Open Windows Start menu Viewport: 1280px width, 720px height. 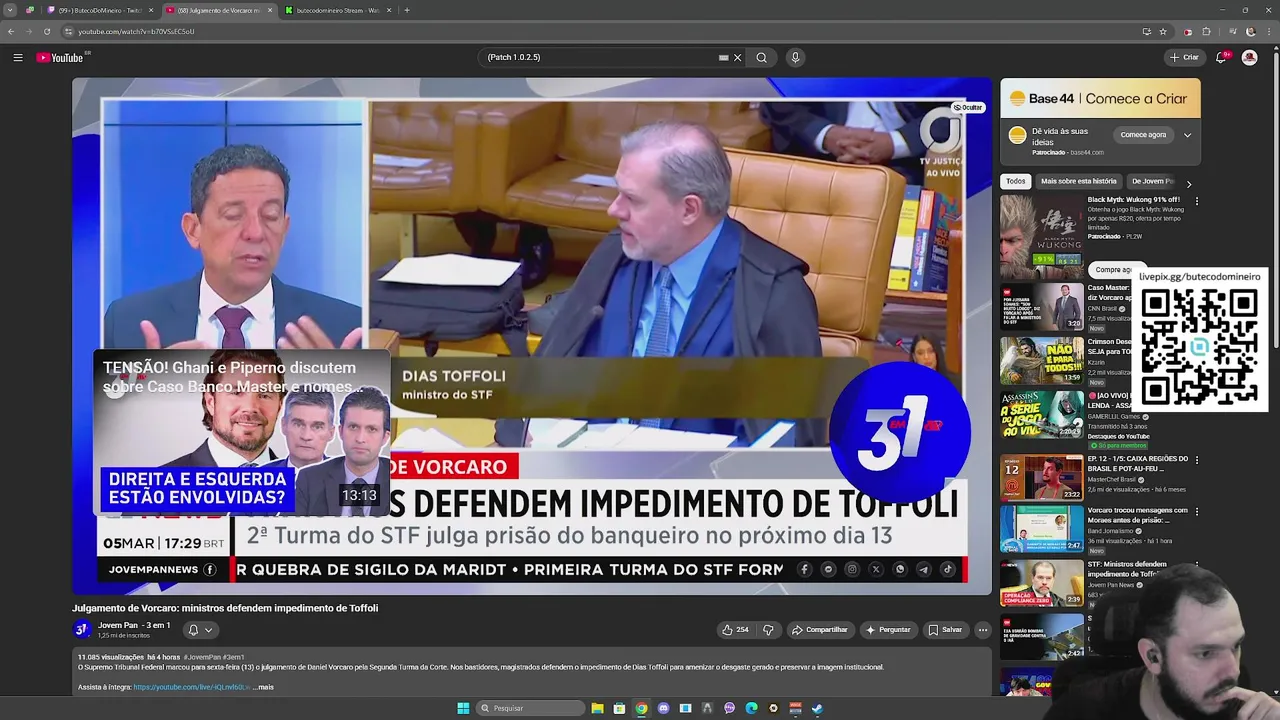[463, 708]
